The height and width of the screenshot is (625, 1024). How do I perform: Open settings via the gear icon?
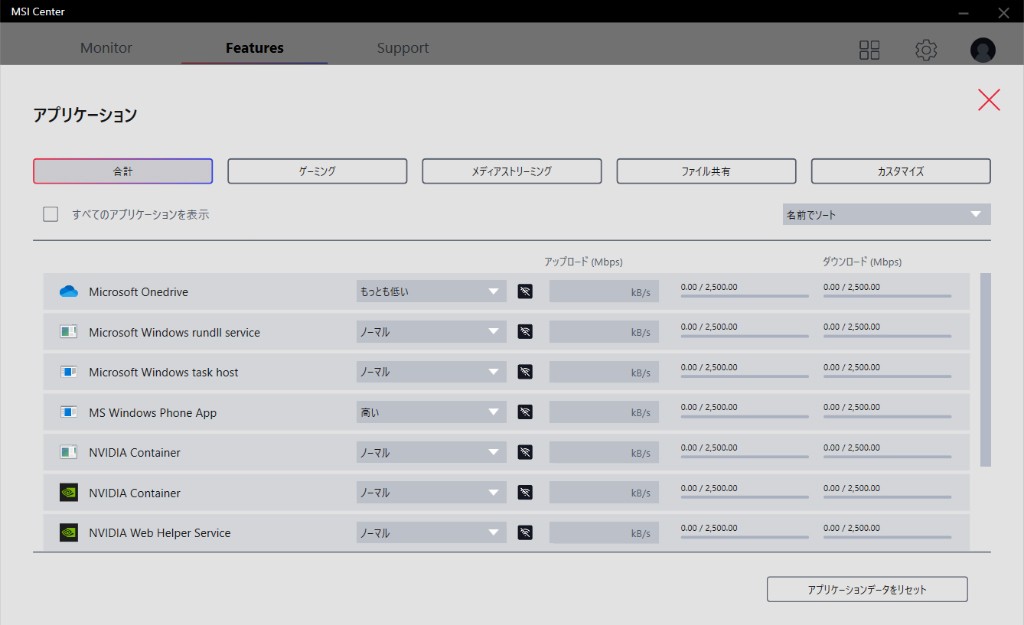click(926, 50)
